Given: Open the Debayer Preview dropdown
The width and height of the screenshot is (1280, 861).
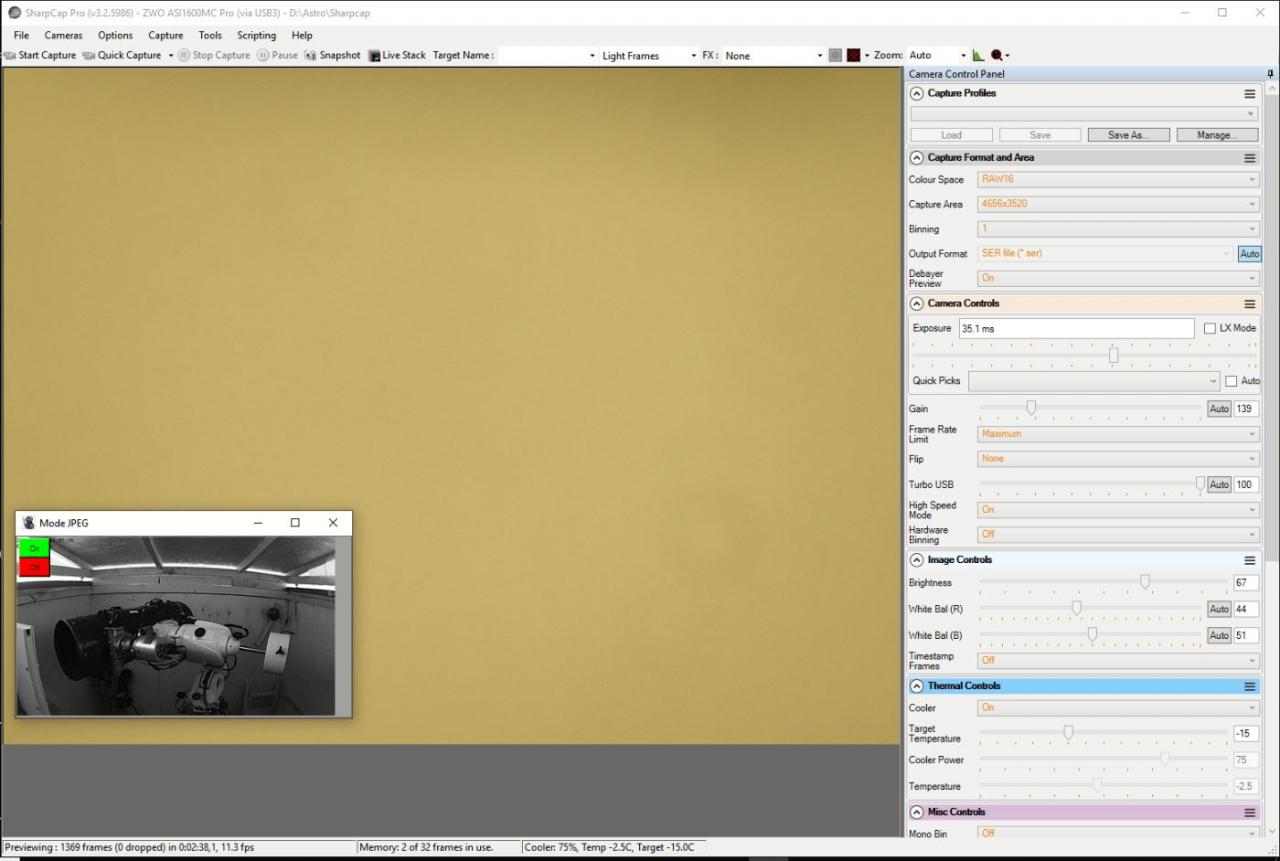Looking at the screenshot, I should [1118, 278].
